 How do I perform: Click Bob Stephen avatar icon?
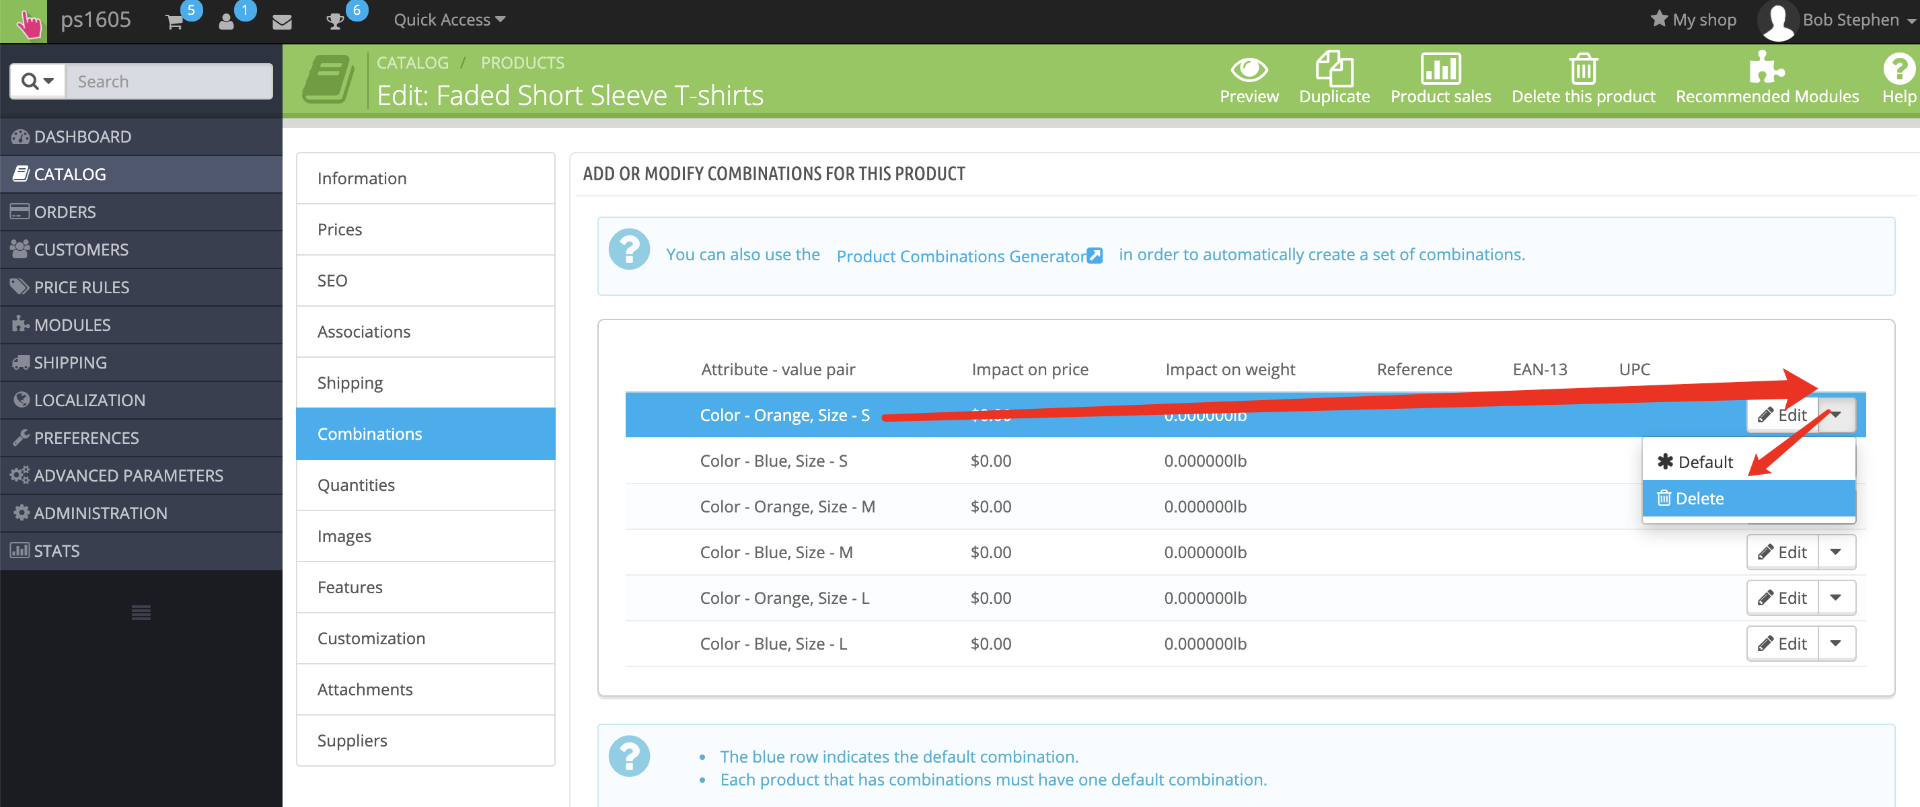(x=1778, y=21)
